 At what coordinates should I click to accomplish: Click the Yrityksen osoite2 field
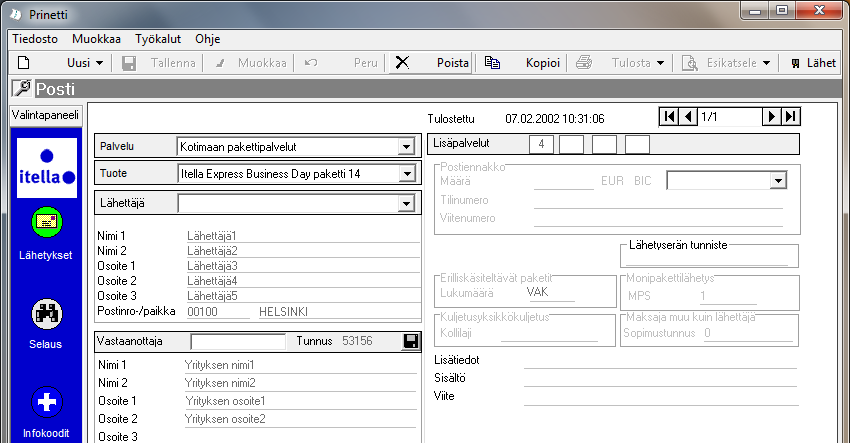[300, 419]
